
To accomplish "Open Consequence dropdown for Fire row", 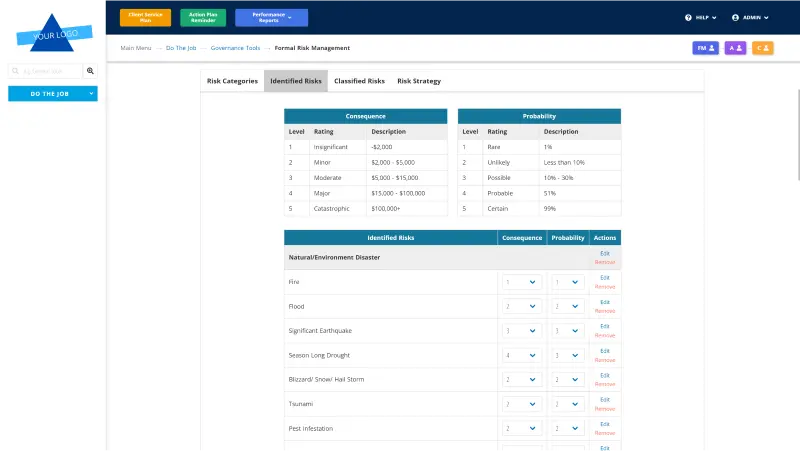I will 521,282.
